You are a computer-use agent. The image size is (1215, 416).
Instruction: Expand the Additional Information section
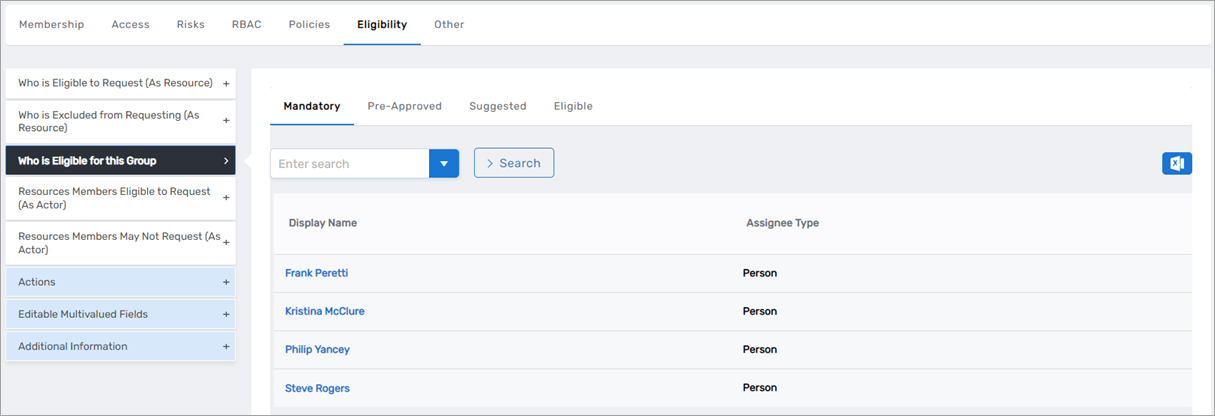[x=120, y=346]
